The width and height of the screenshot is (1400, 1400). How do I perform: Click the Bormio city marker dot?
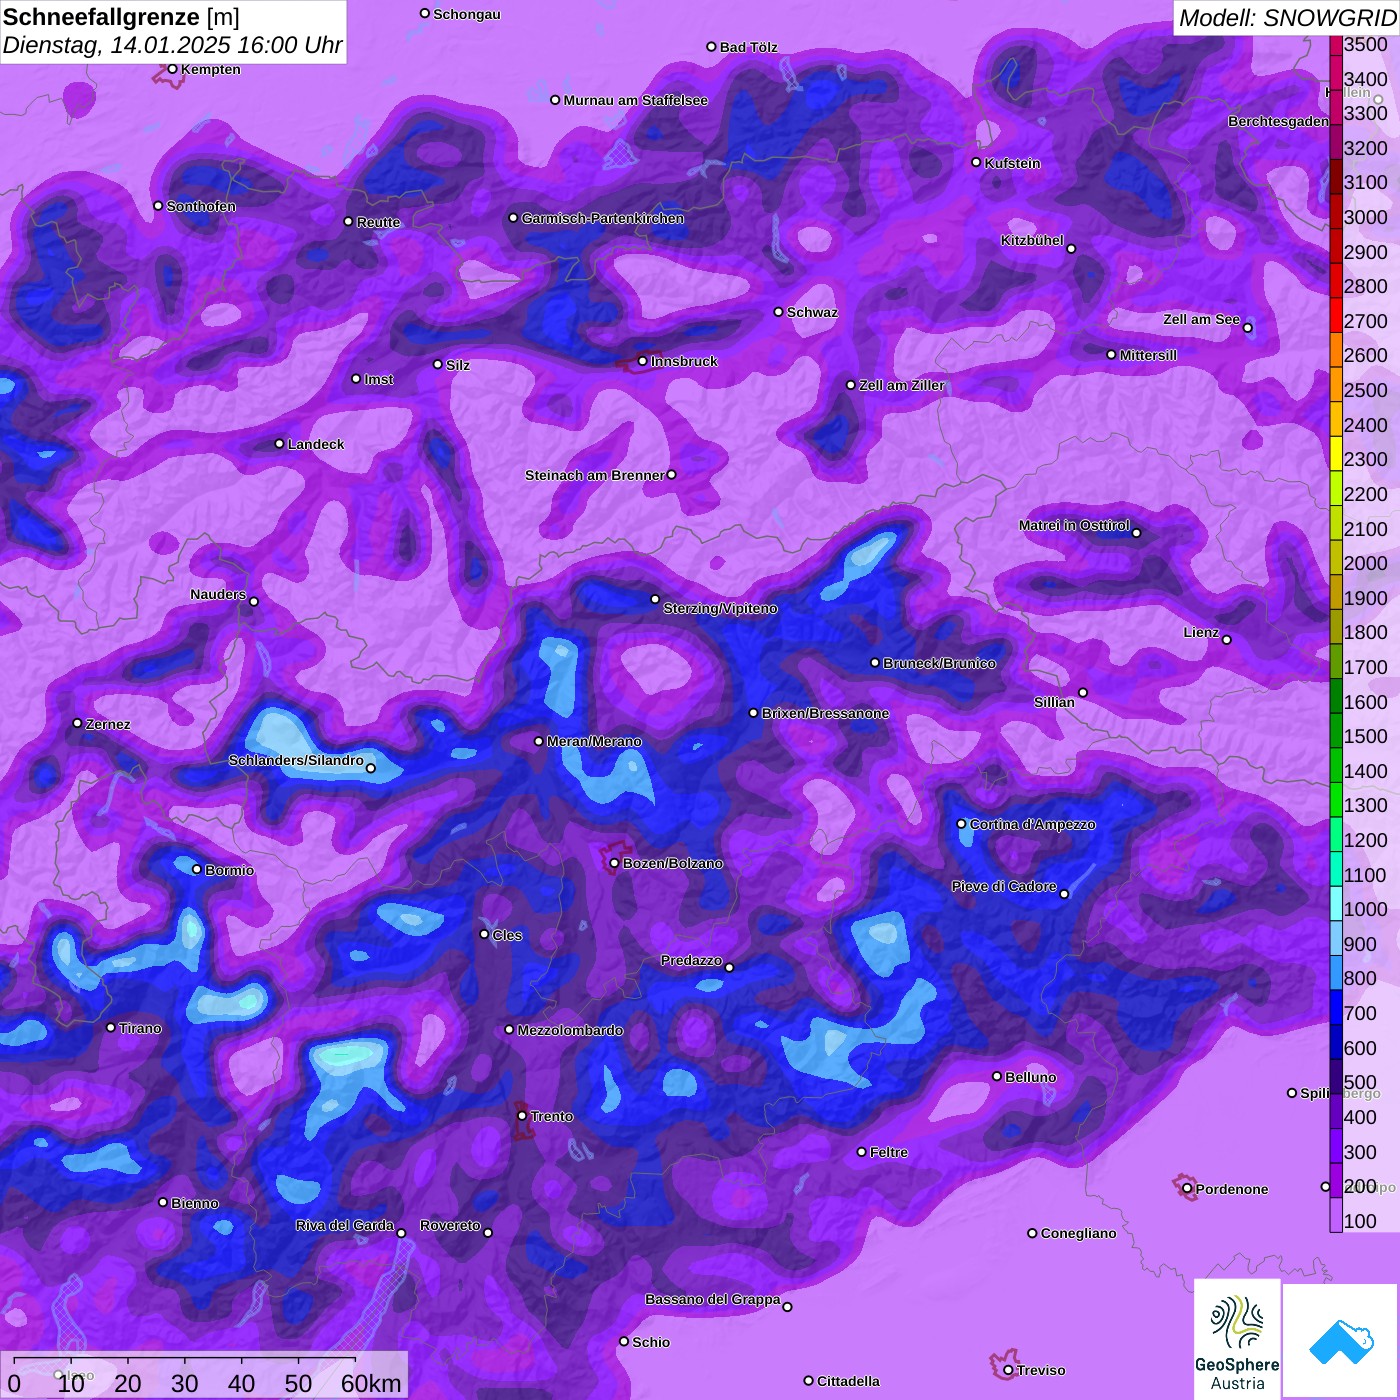click(x=197, y=870)
